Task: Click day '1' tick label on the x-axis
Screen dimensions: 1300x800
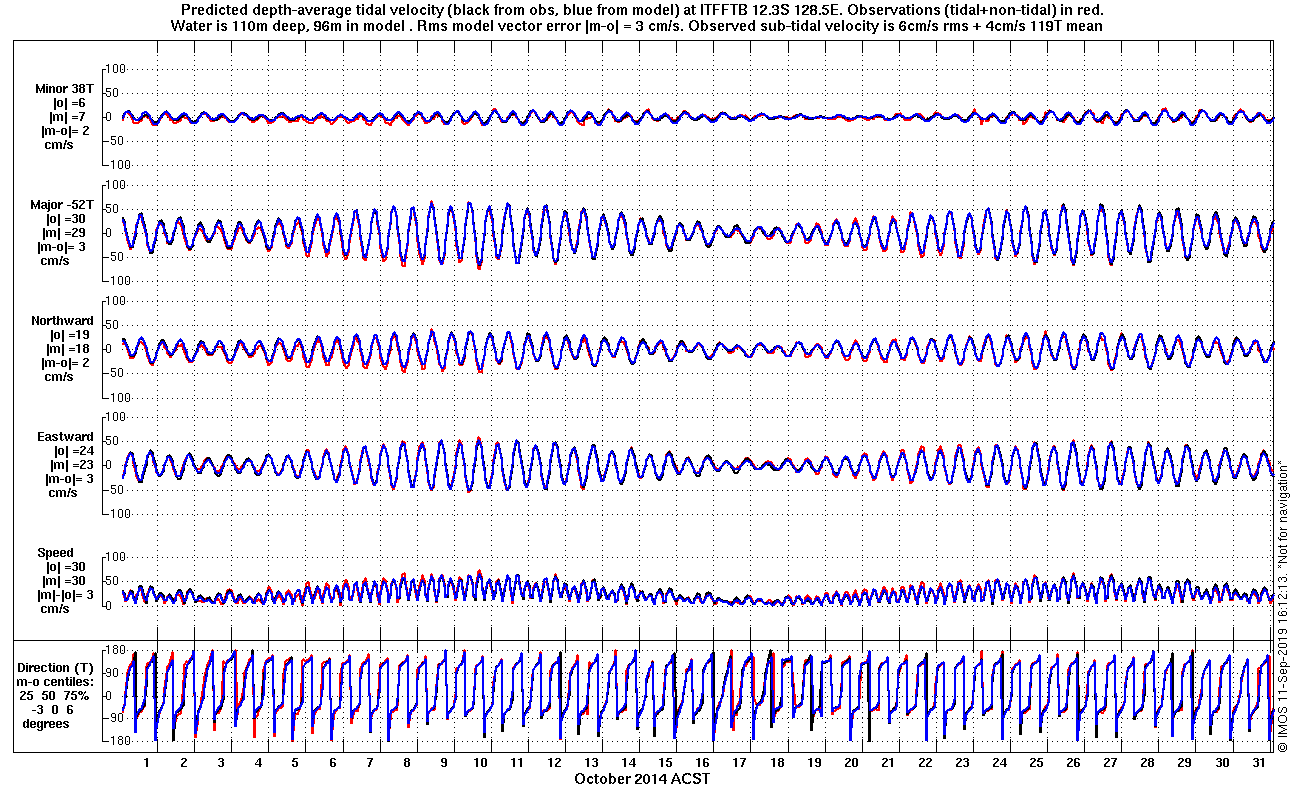Action: click(146, 762)
